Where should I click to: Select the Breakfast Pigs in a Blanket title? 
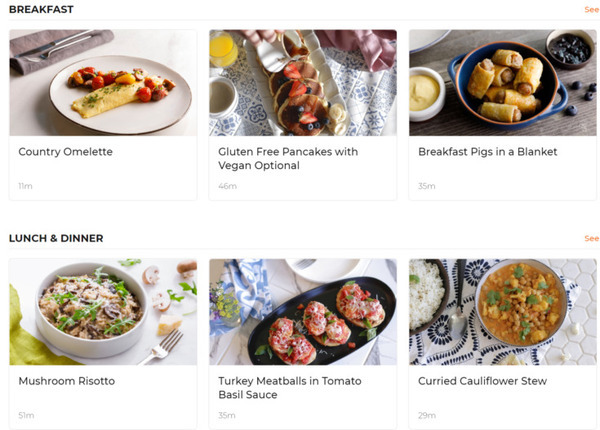click(487, 152)
